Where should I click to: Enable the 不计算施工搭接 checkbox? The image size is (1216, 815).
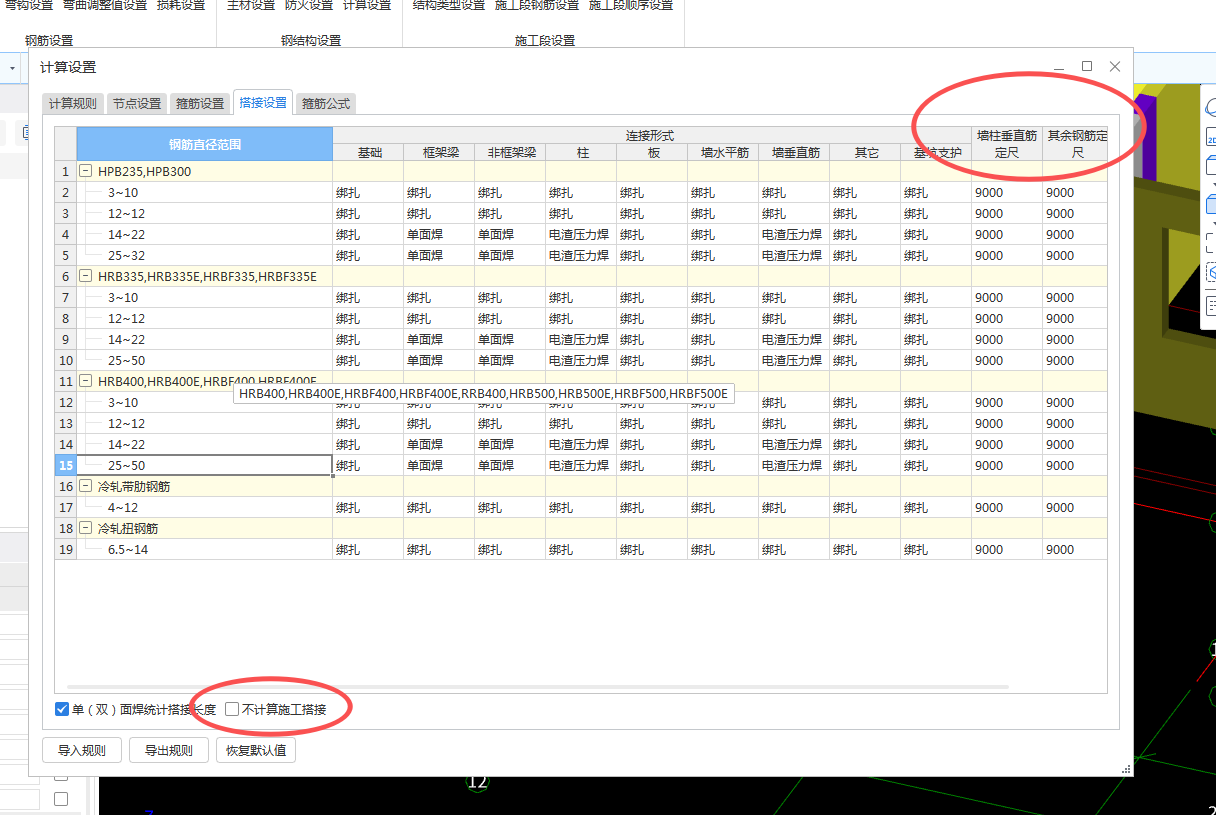pyautogui.click(x=232, y=710)
